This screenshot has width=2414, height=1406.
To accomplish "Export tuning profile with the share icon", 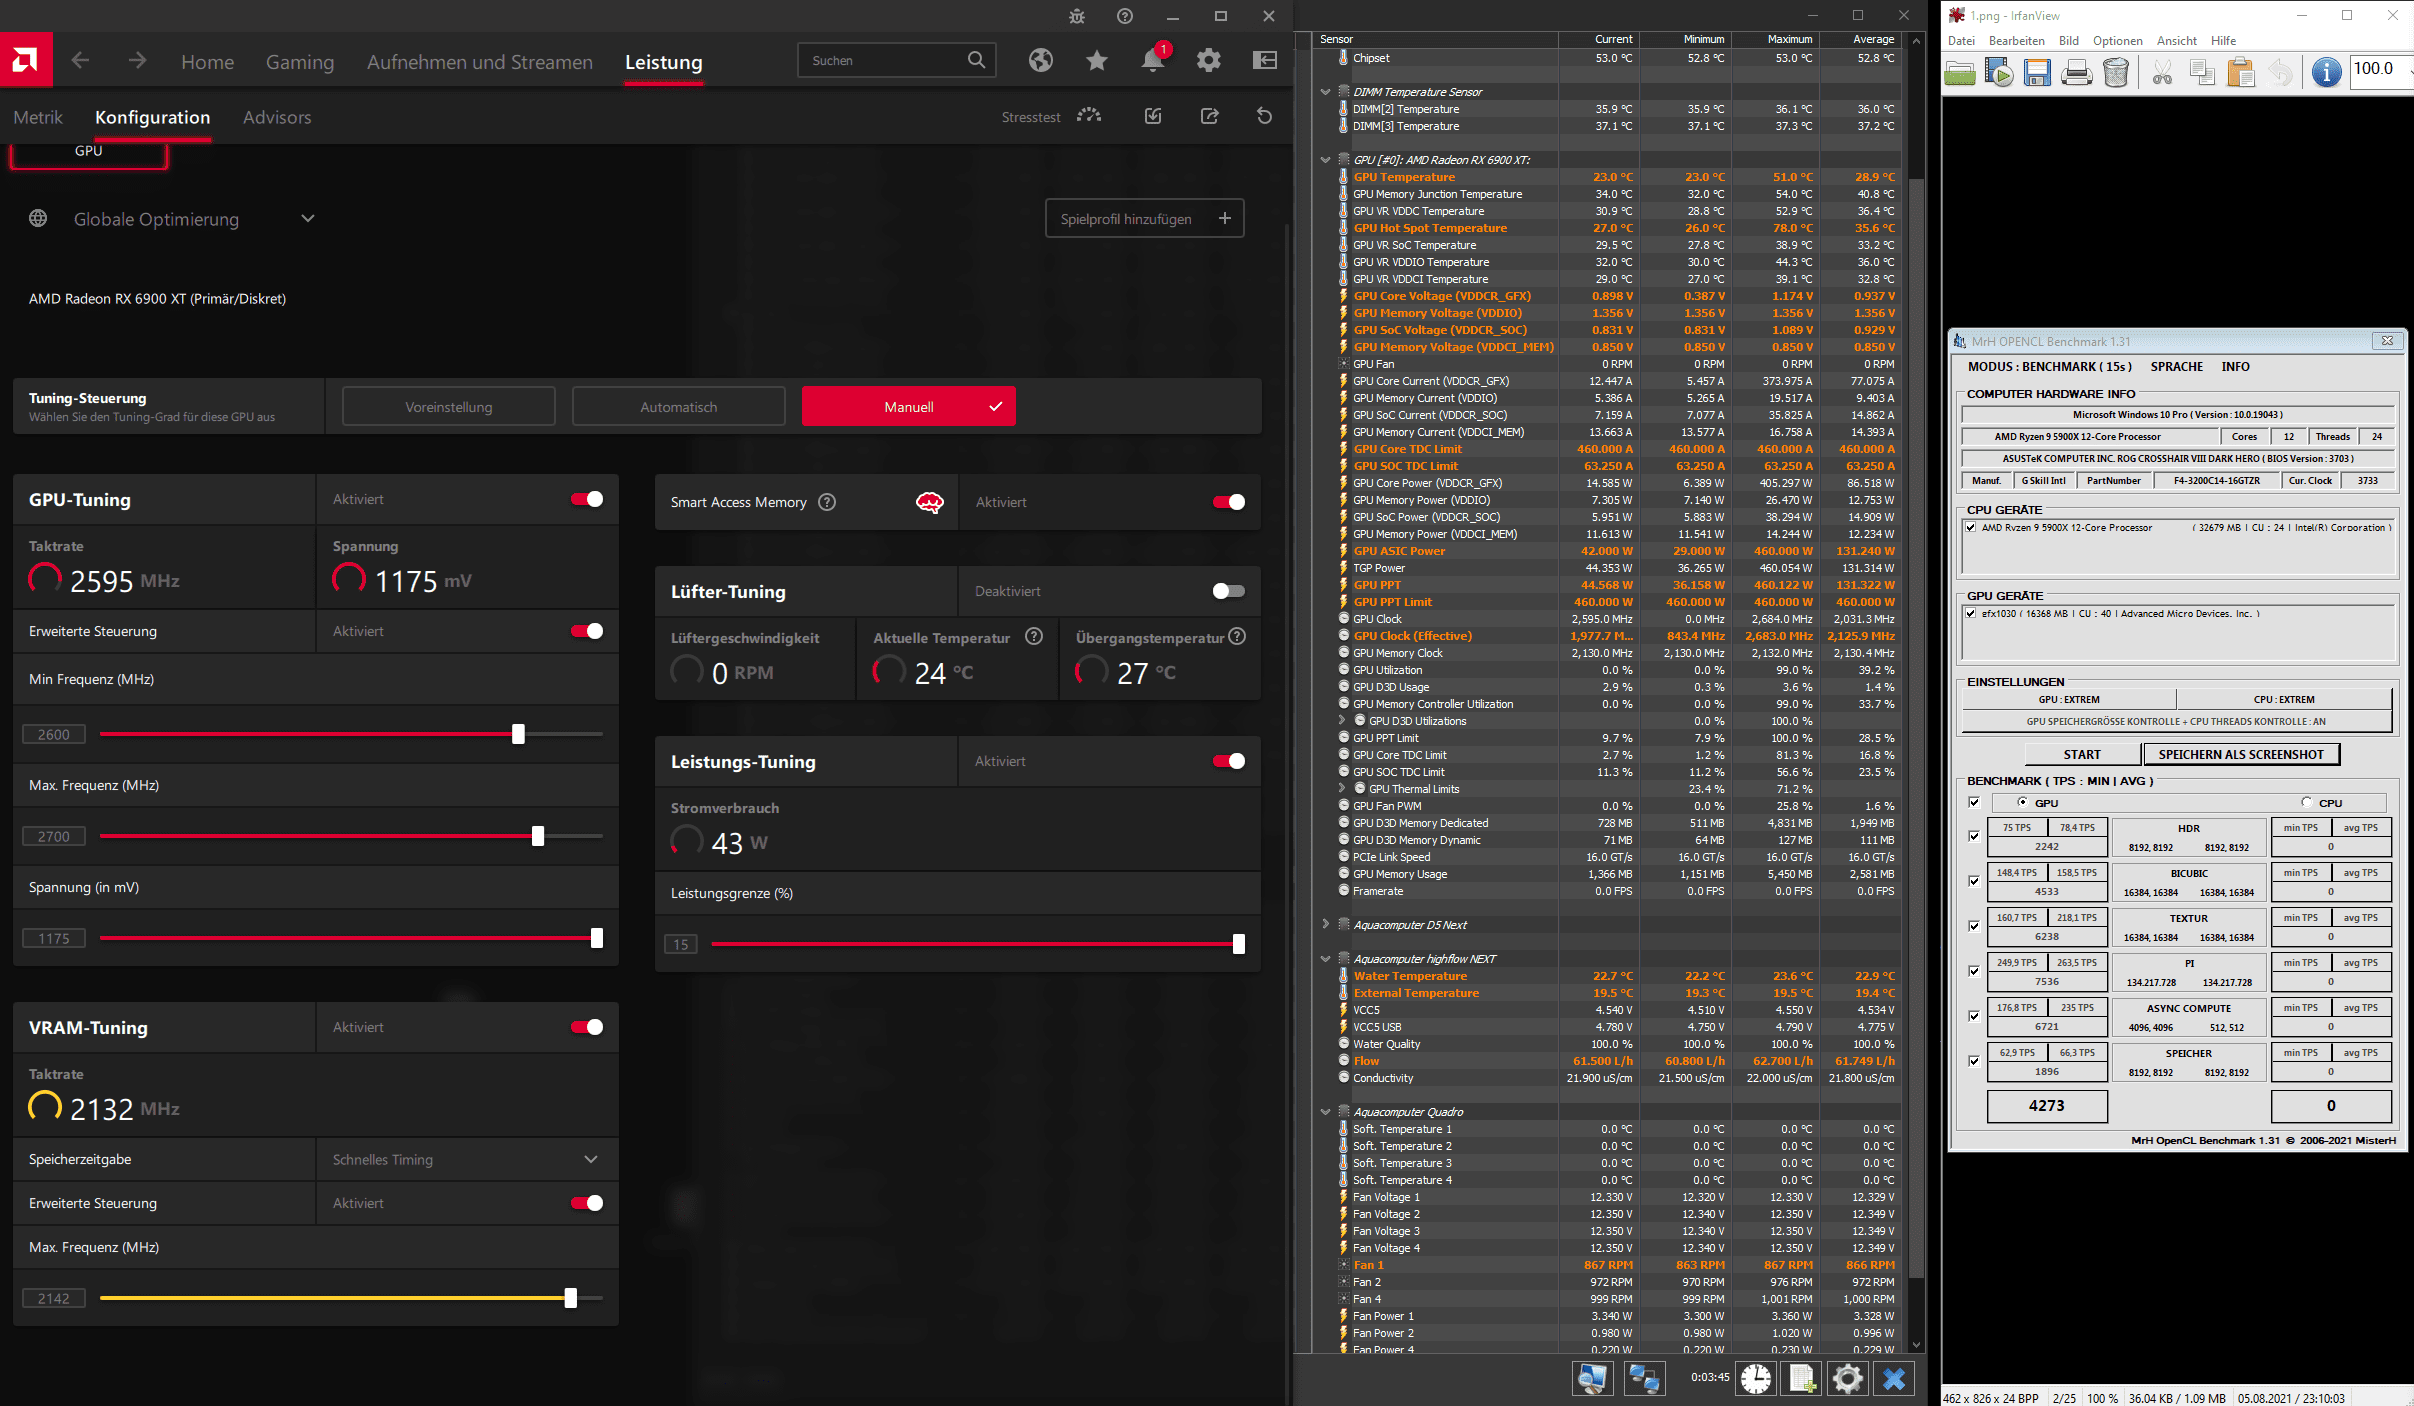I will coord(1209,116).
